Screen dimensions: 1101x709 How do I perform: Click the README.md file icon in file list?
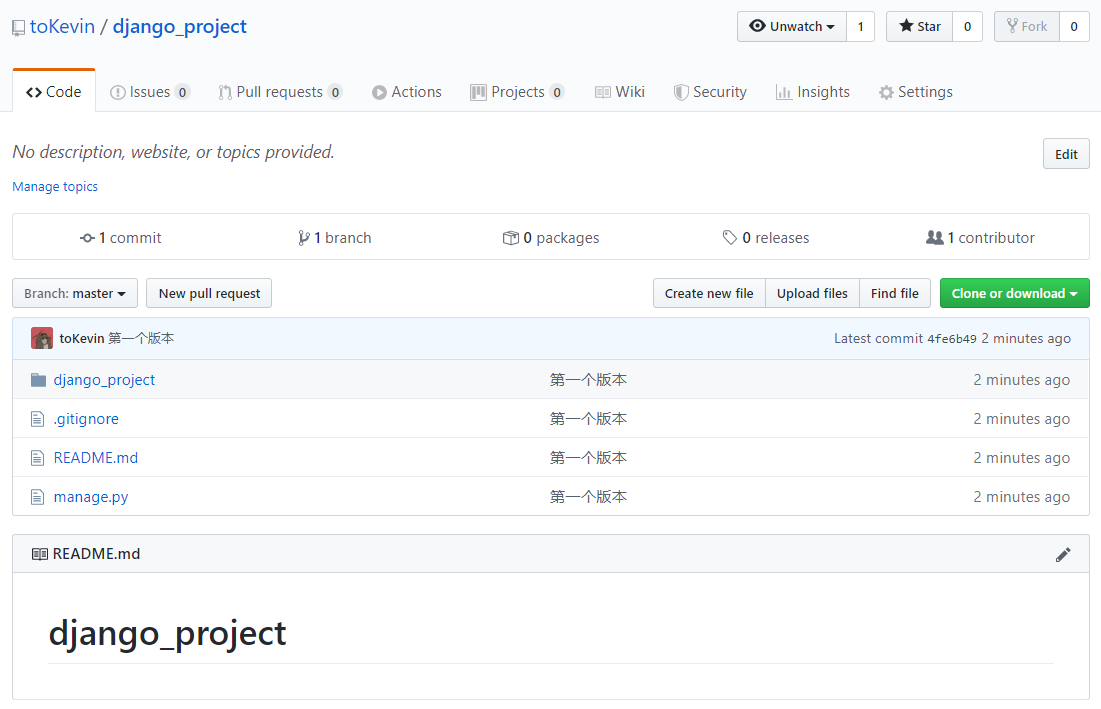click(38, 458)
